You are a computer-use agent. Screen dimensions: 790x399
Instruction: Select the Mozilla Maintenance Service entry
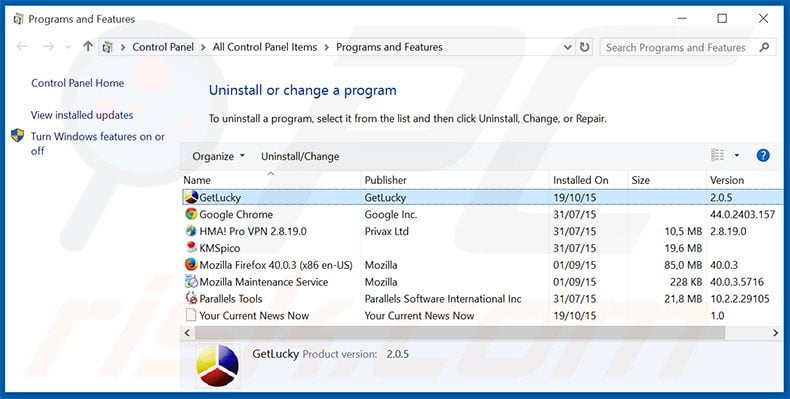(264, 282)
